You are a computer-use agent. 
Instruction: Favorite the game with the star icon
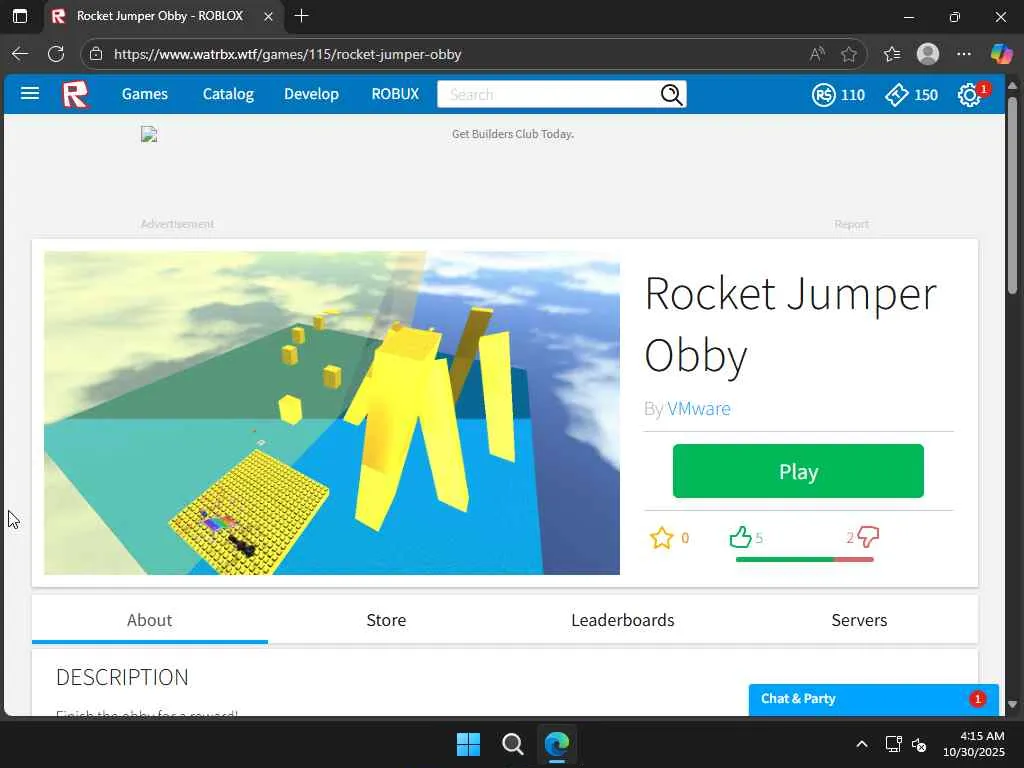point(662,537)
